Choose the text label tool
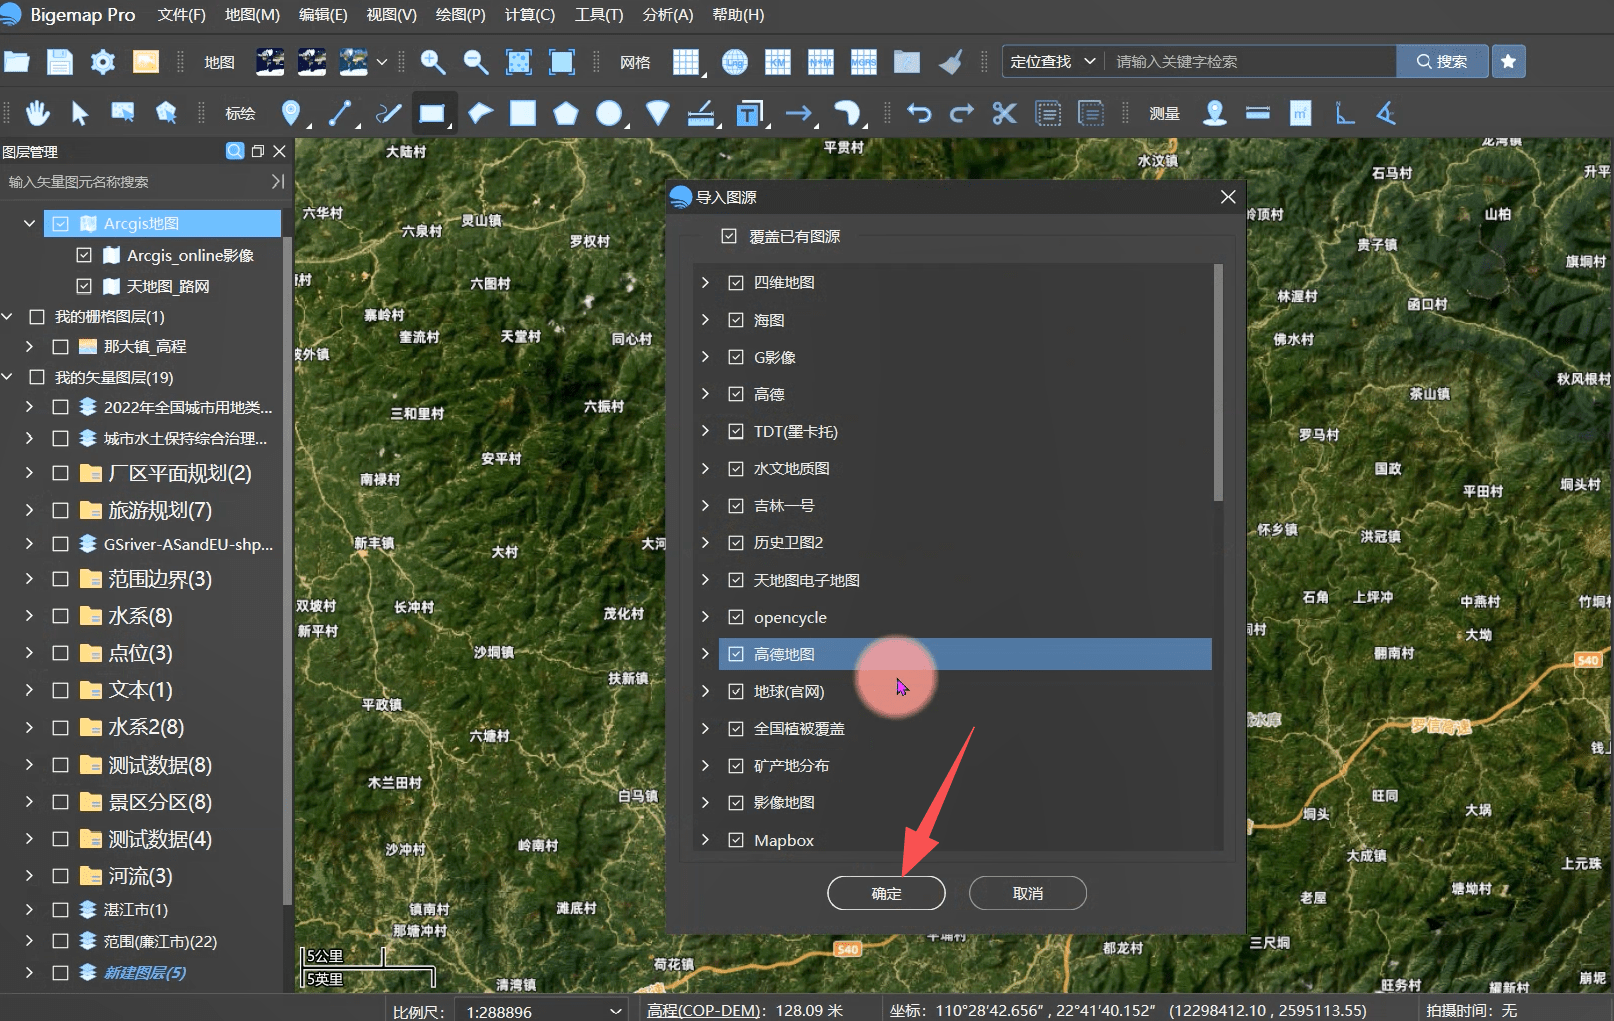This screenshot has width=1614, height=1021. [748, 113]
